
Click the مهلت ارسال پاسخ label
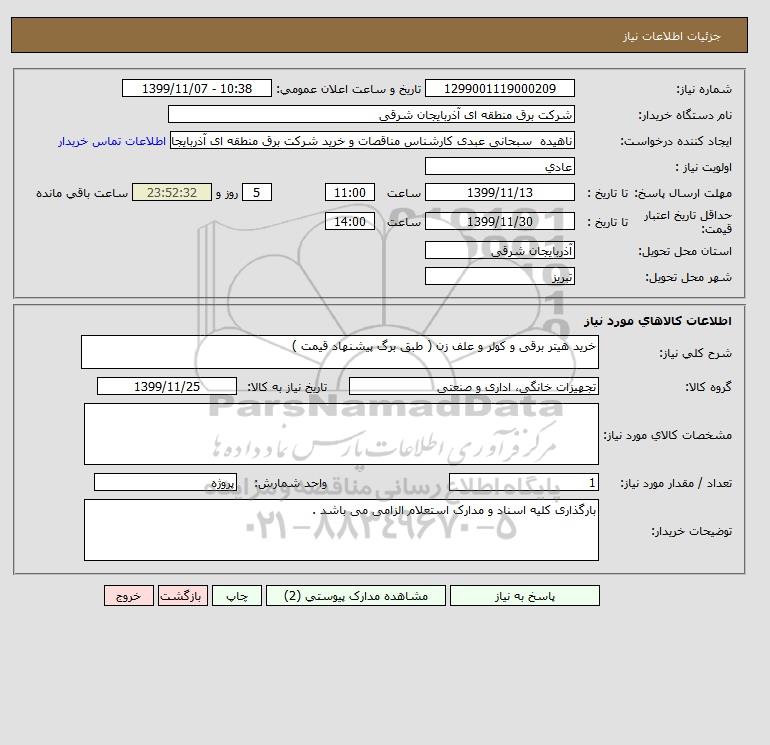(684, 193)
